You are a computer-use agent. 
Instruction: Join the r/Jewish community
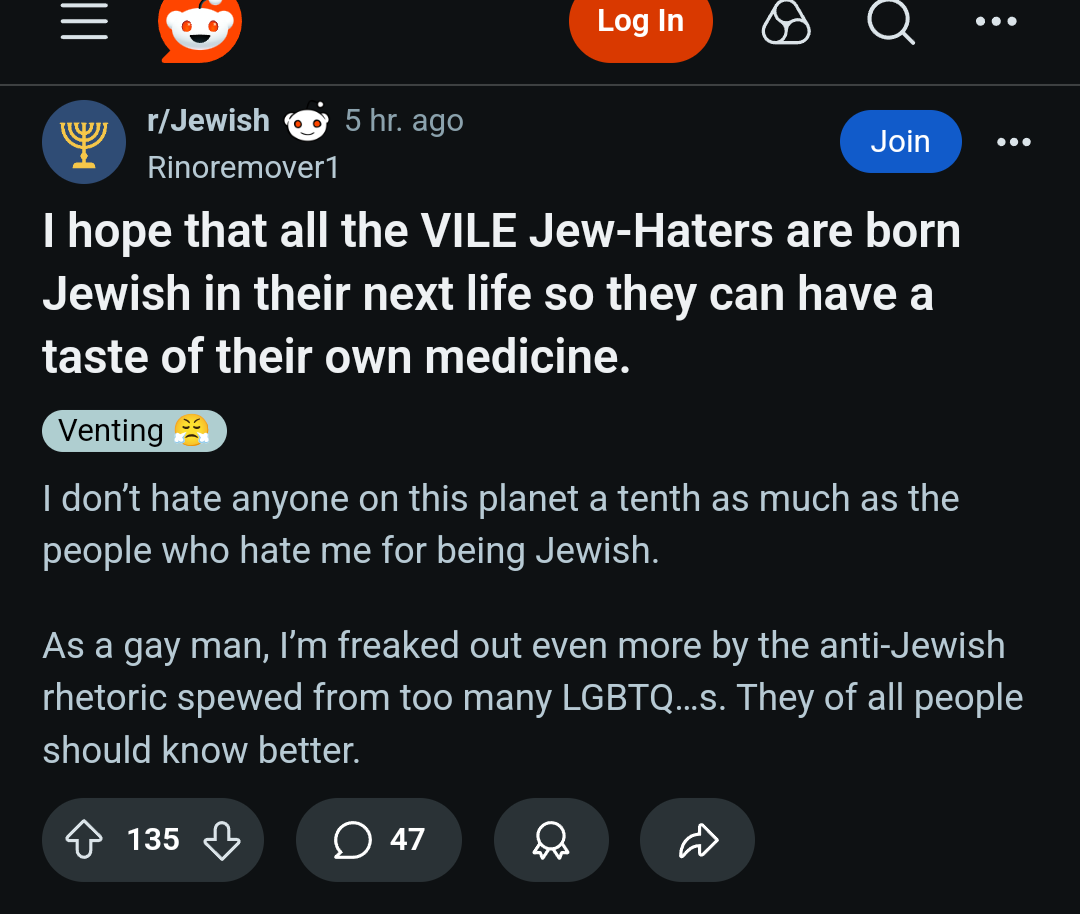coord(900,141)
